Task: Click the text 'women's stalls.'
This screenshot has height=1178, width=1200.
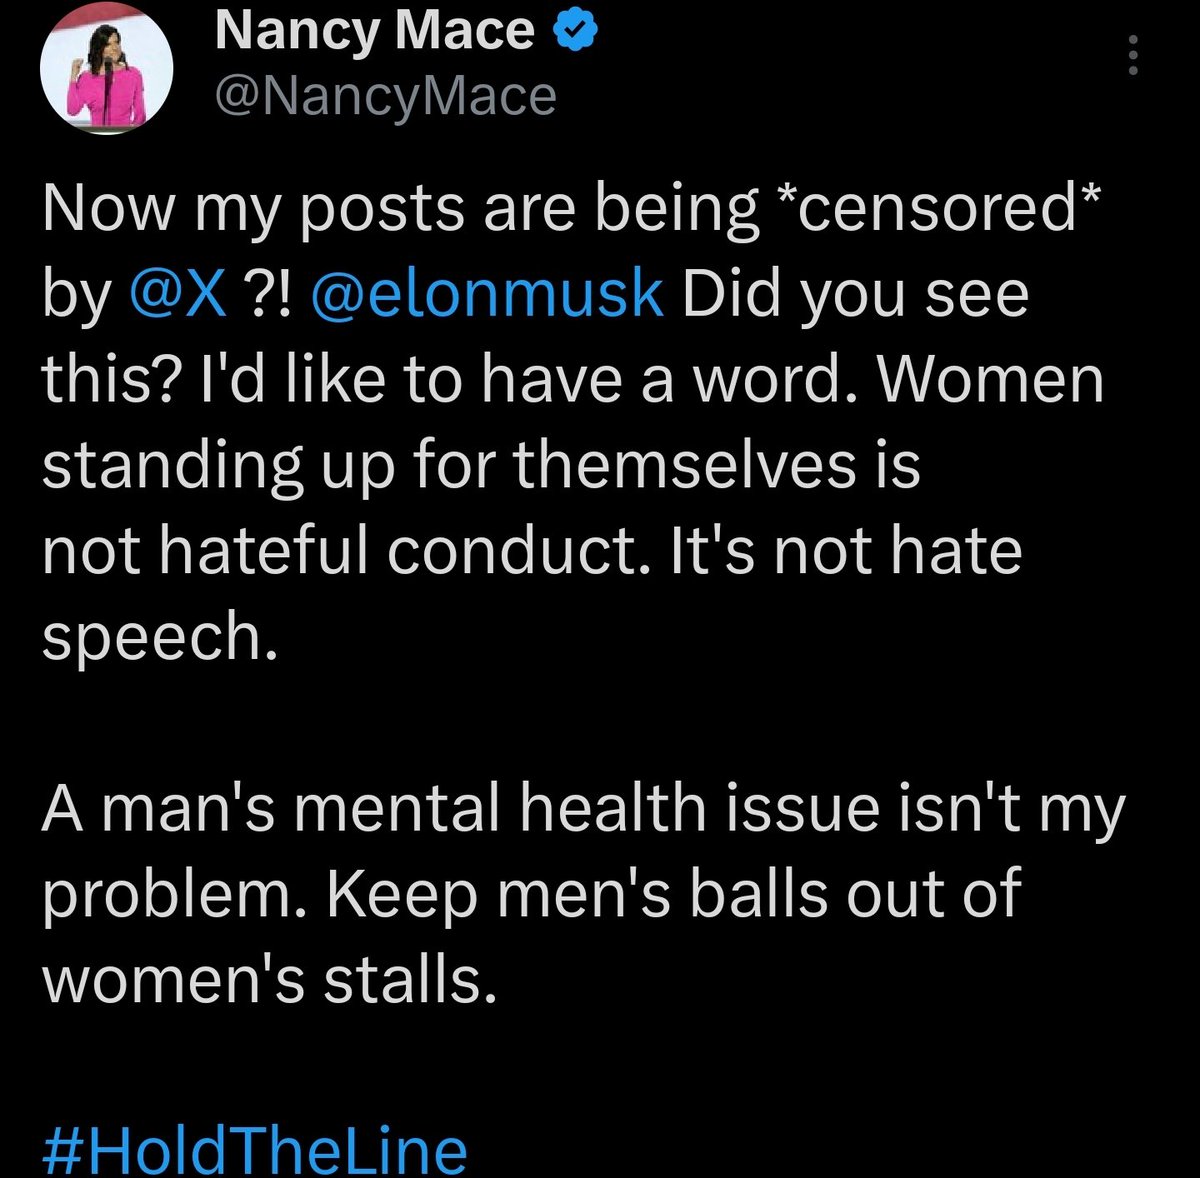Action: [x=269, y=980]
